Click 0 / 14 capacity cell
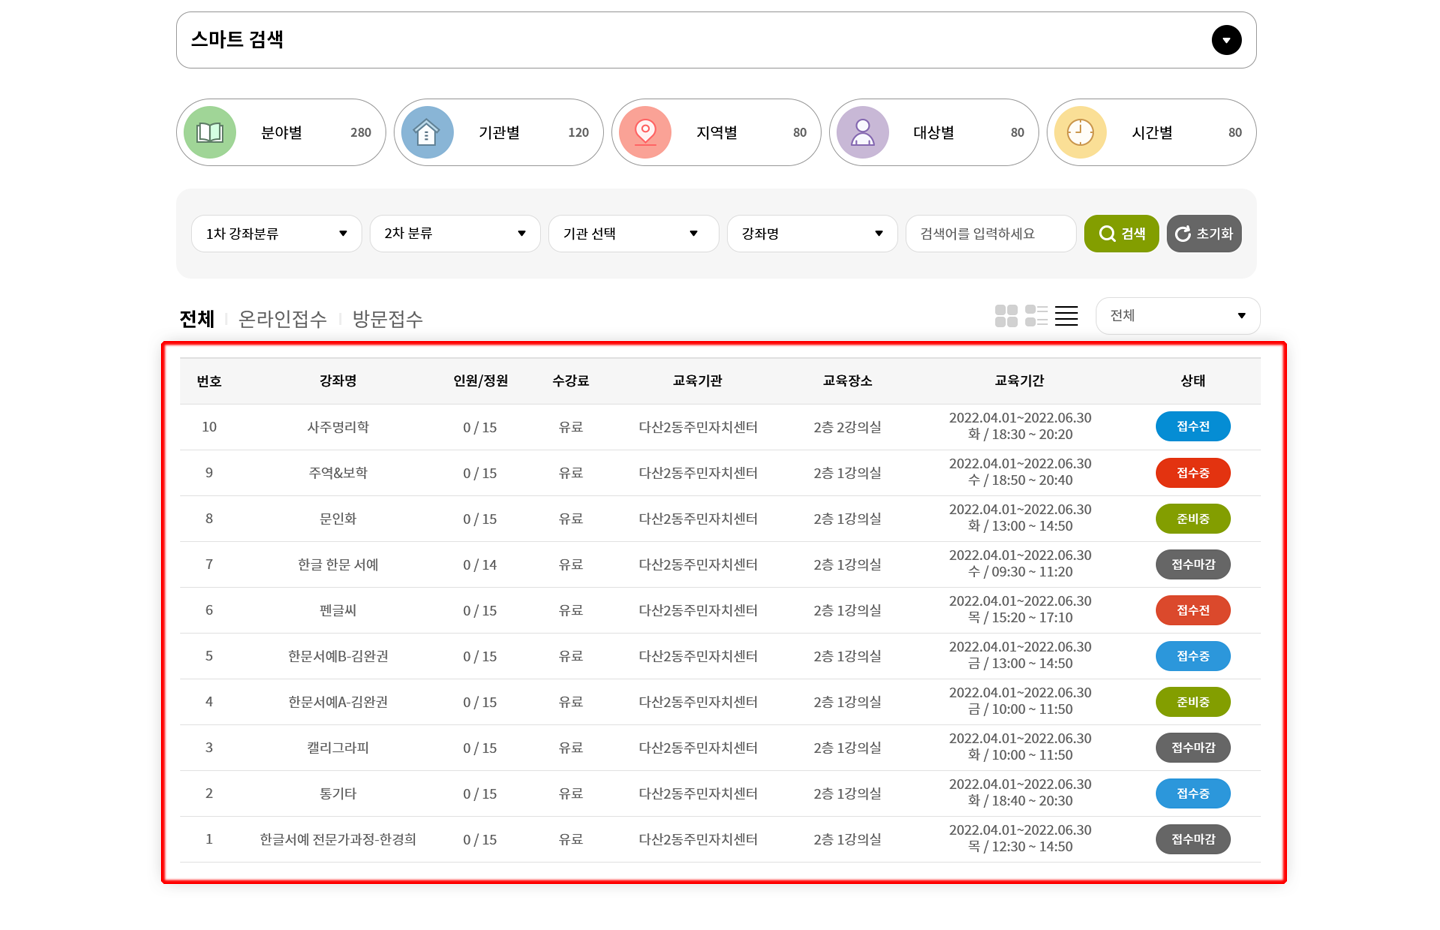This screenshot has height=930, width=1440. coord(480,565)
